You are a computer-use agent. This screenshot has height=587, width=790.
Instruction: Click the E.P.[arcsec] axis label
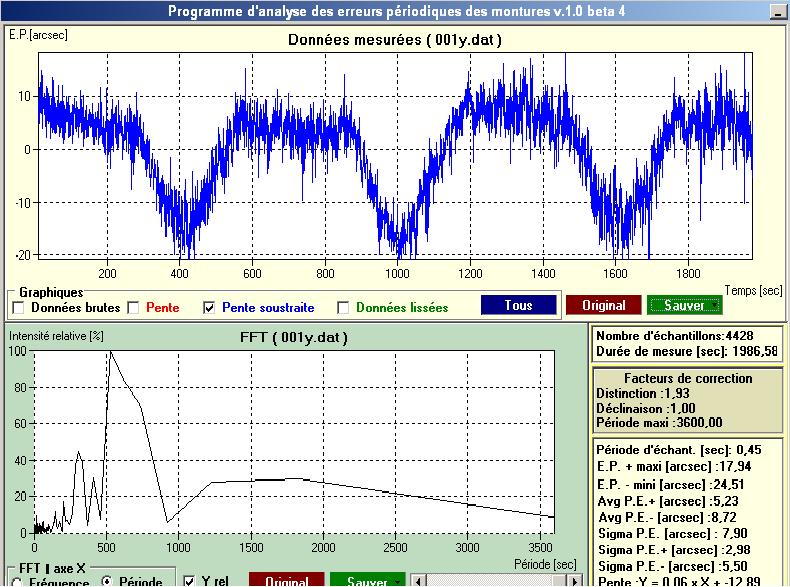coord(38,35)
